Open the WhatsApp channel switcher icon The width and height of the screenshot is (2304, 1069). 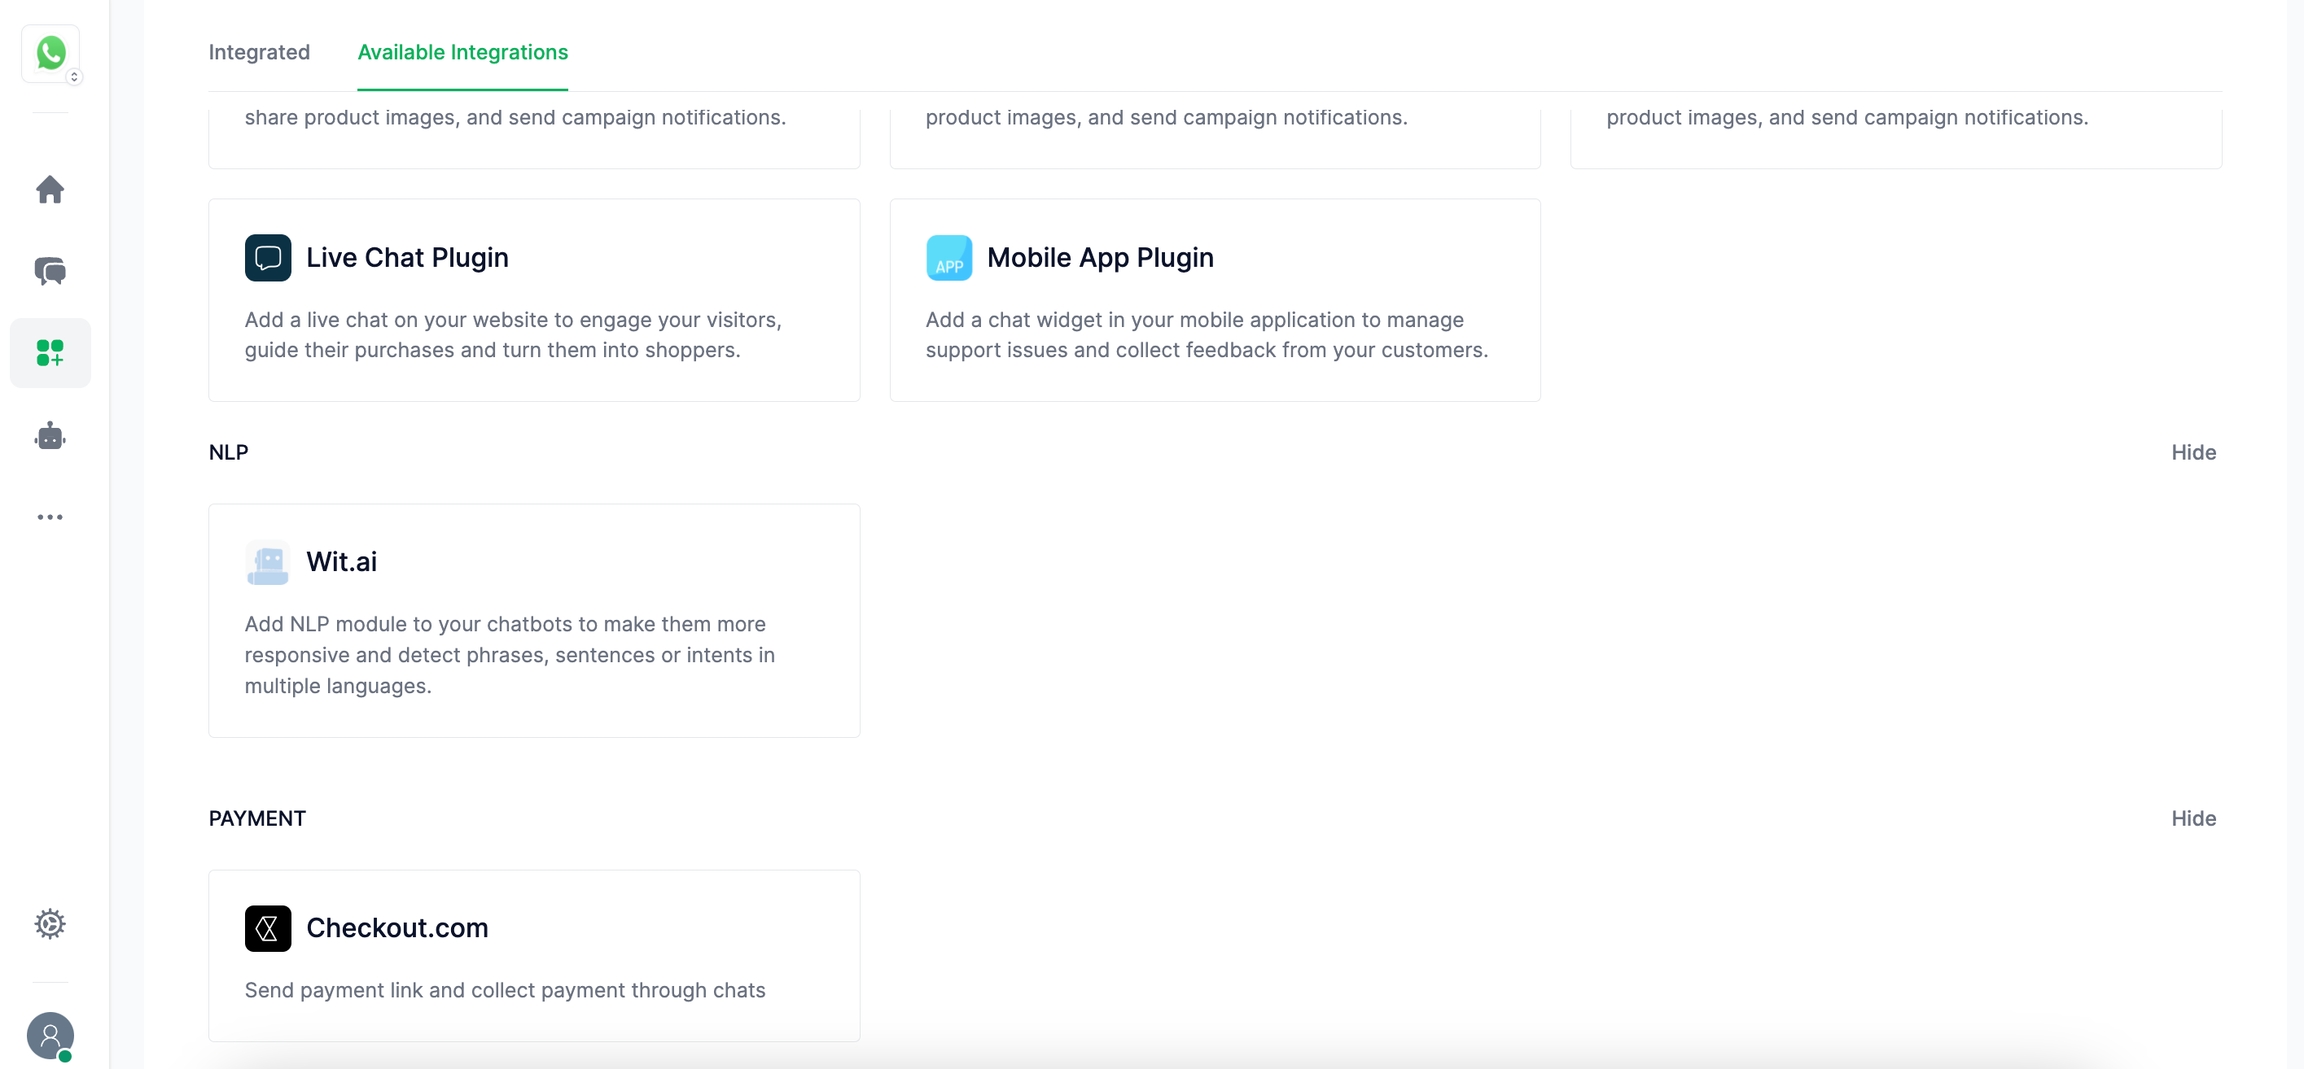click(x=51, y=54)
